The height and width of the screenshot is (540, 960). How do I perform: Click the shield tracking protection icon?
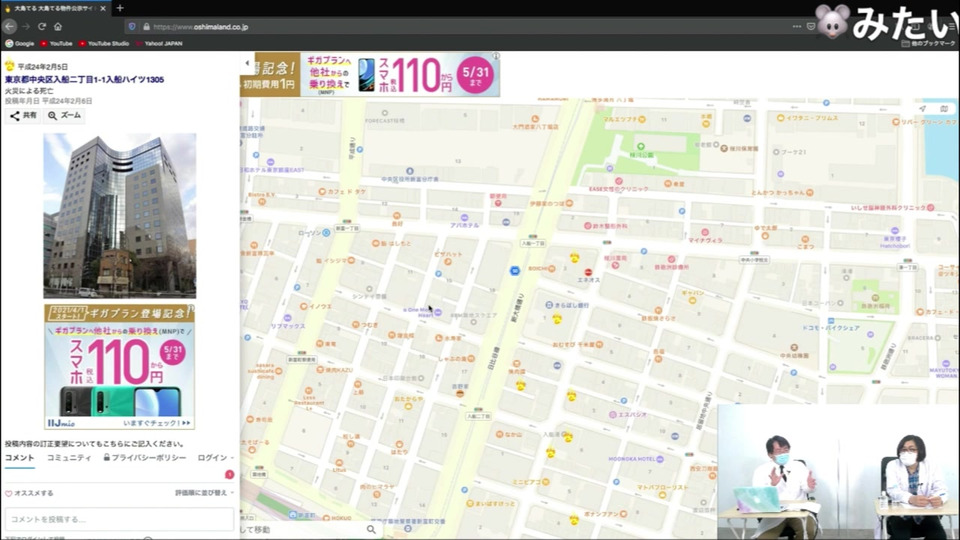pyautogui.click(x=132, y=27)
